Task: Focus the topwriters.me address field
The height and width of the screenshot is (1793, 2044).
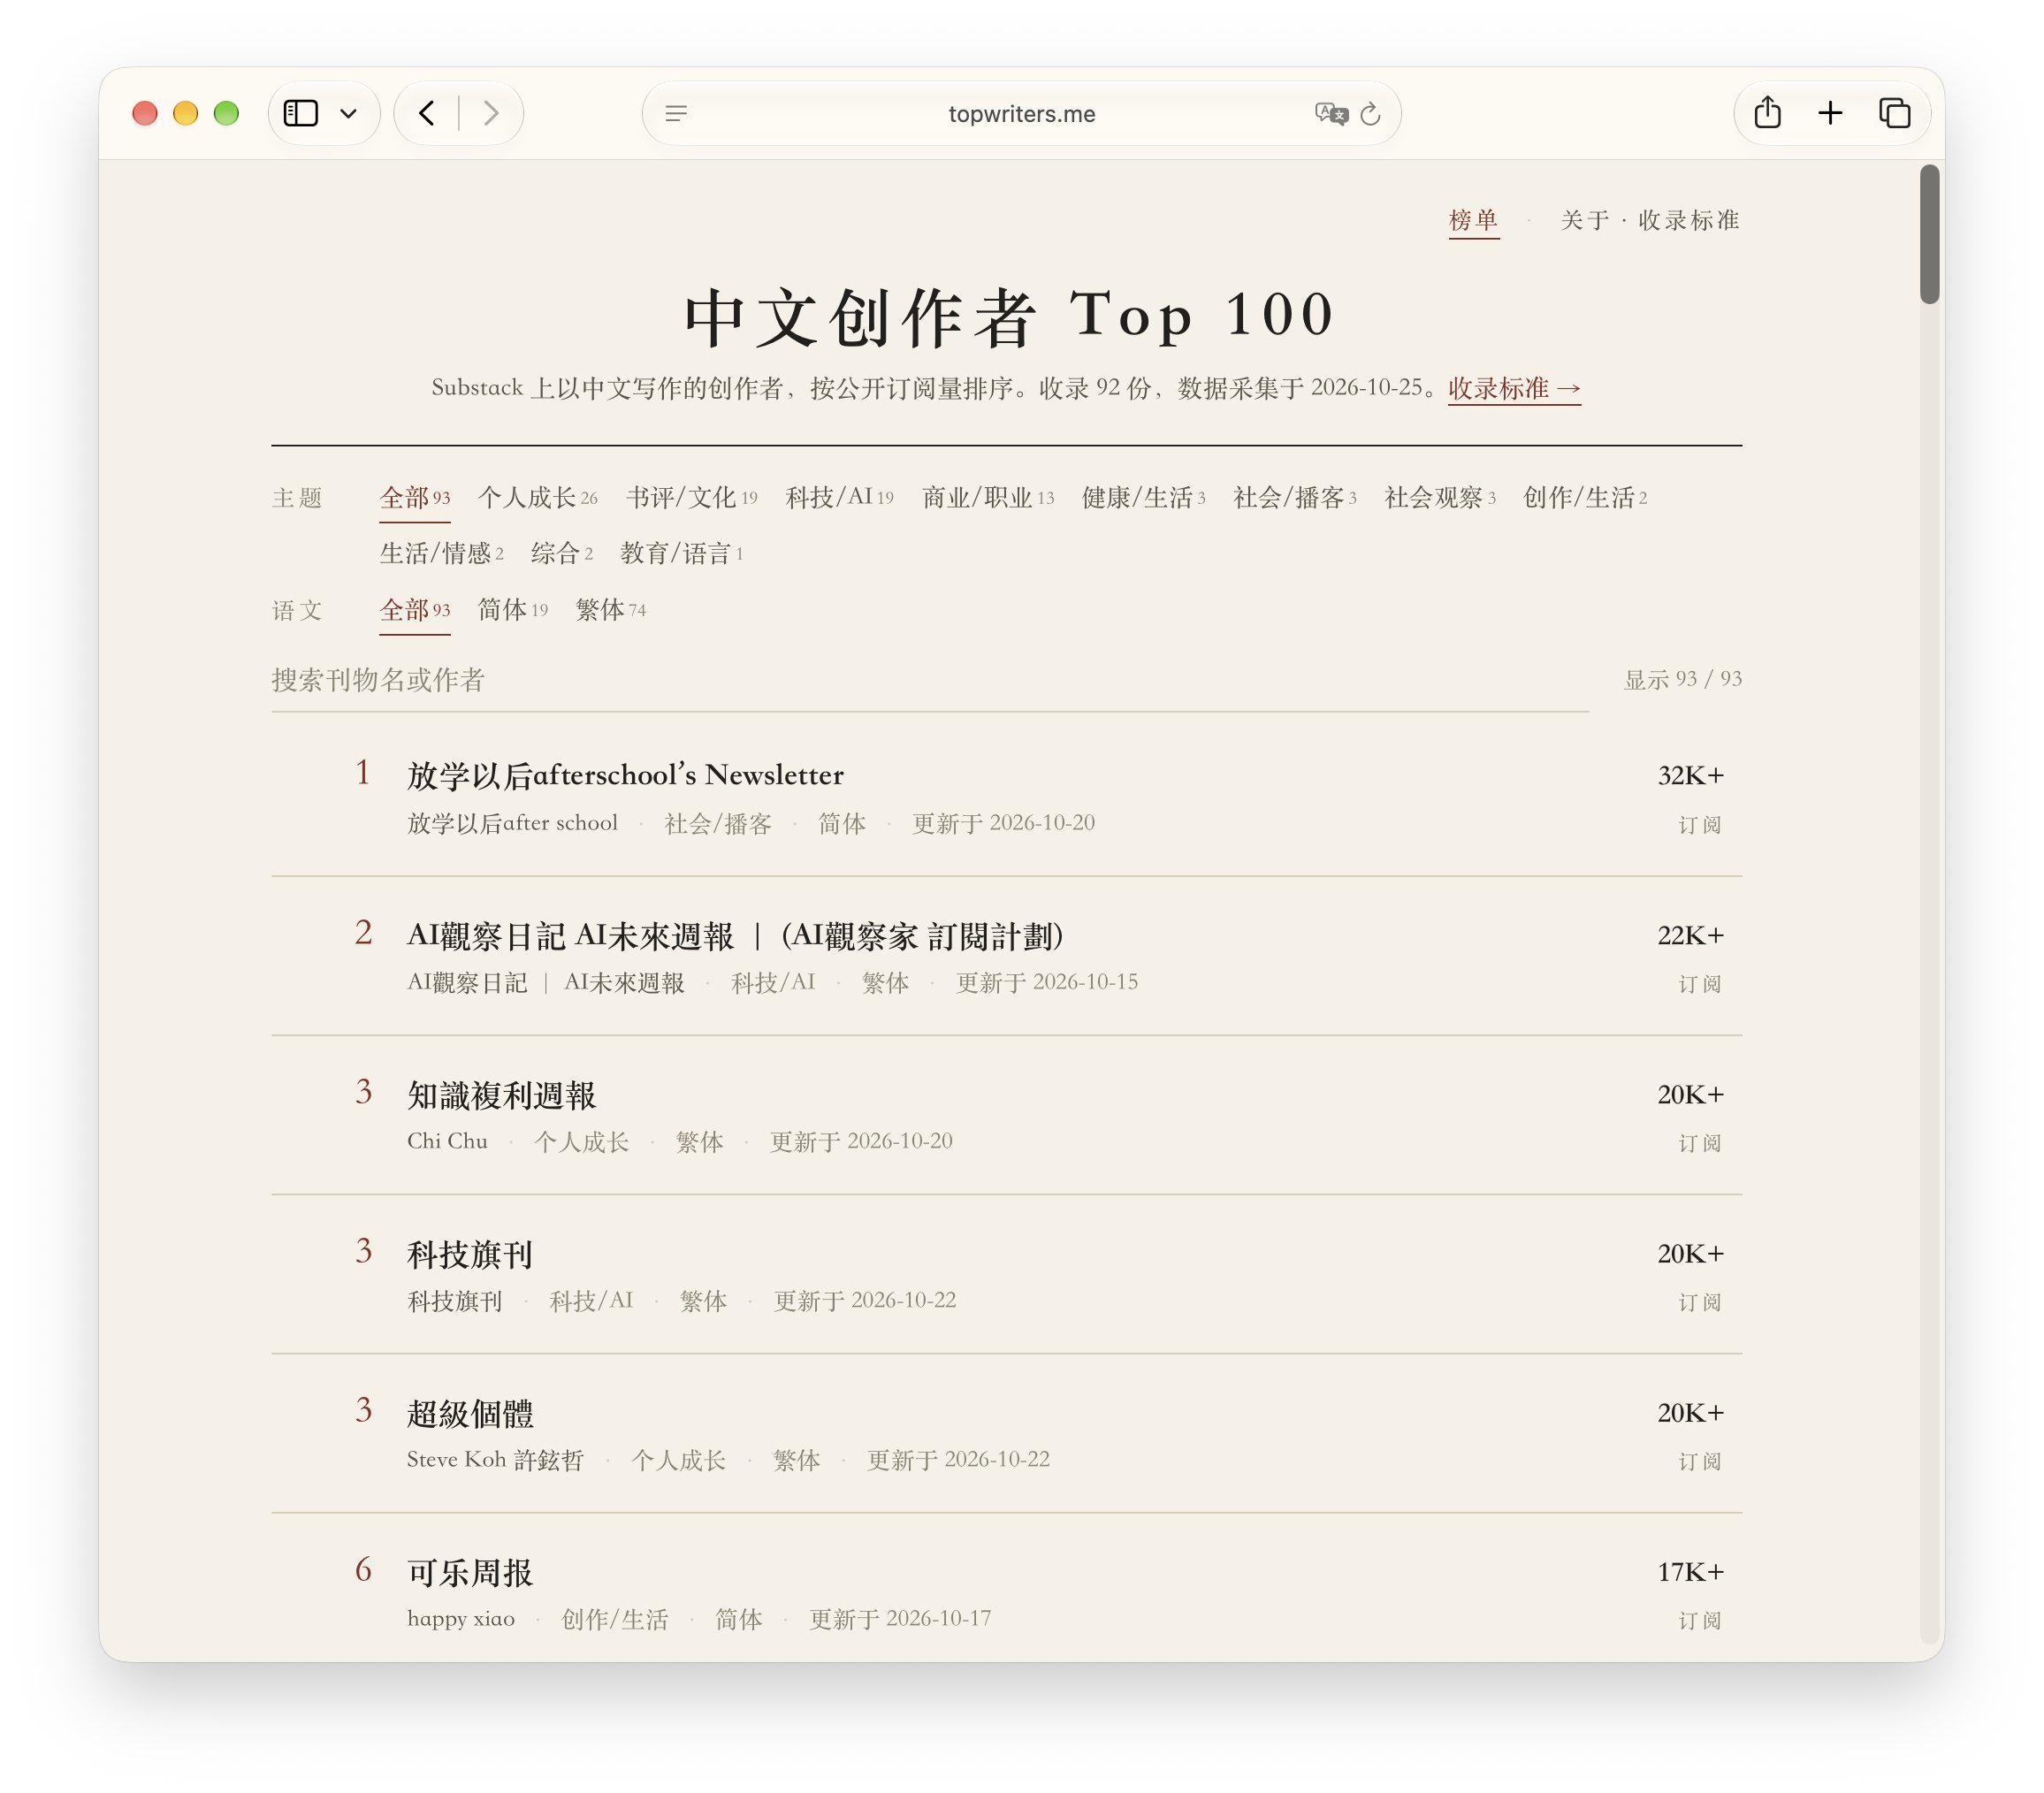Action: click(1021, 114)
